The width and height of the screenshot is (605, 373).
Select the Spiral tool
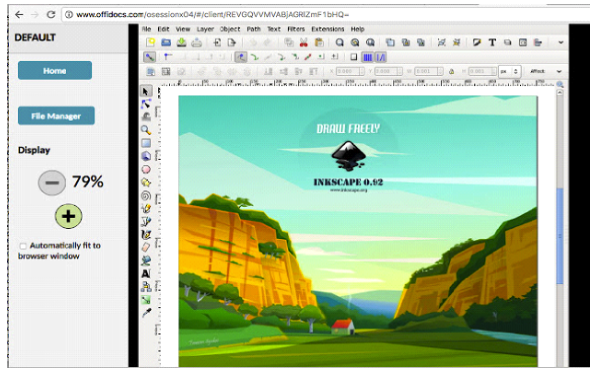[146, 196]
